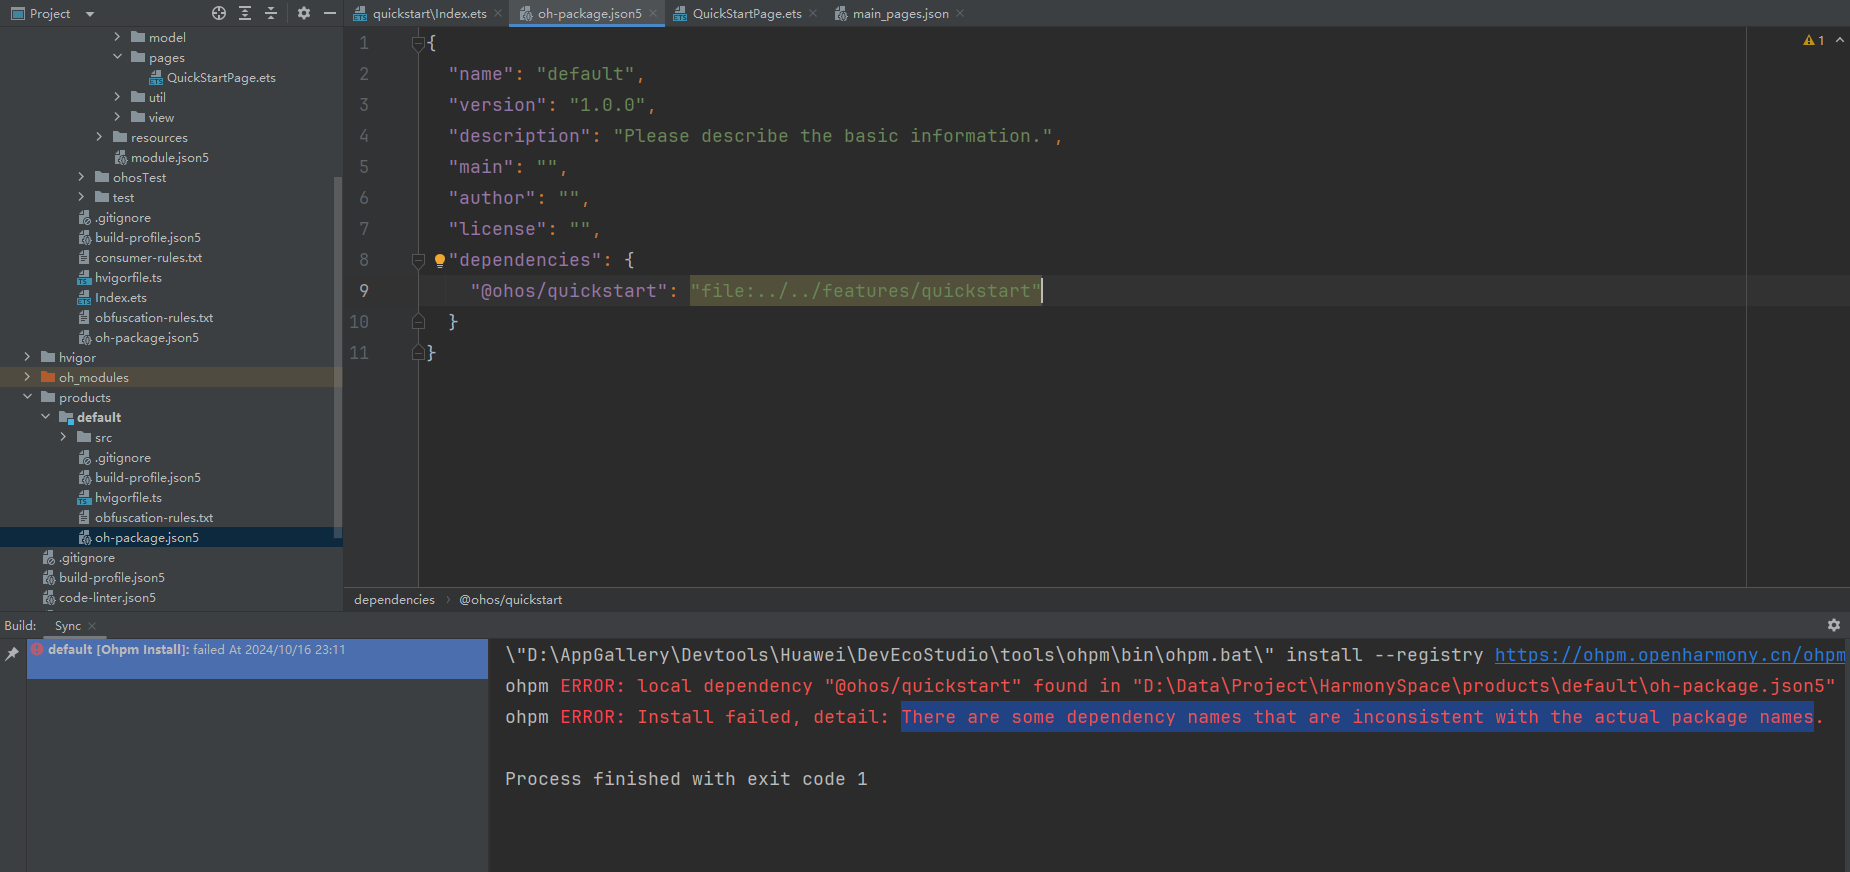Open the Build panel settings gear
The width and height of the screenshot is (1850, 872).
coord(1834,625)
